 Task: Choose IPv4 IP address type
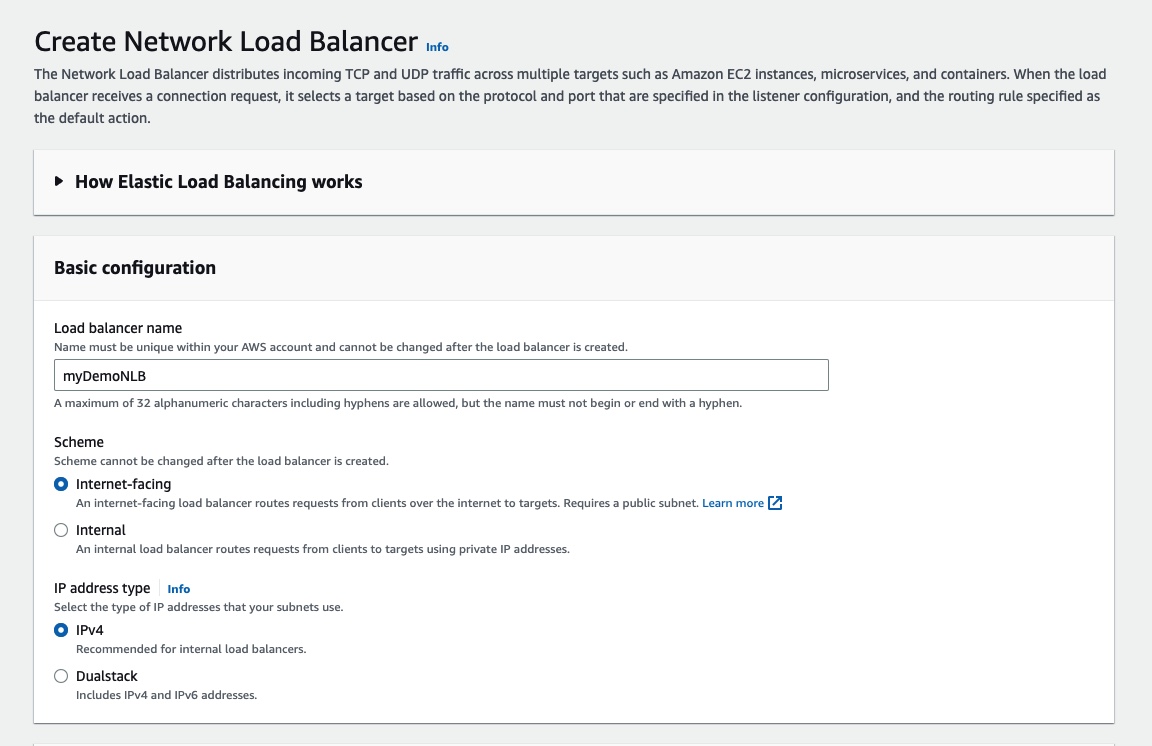[61, 630]
